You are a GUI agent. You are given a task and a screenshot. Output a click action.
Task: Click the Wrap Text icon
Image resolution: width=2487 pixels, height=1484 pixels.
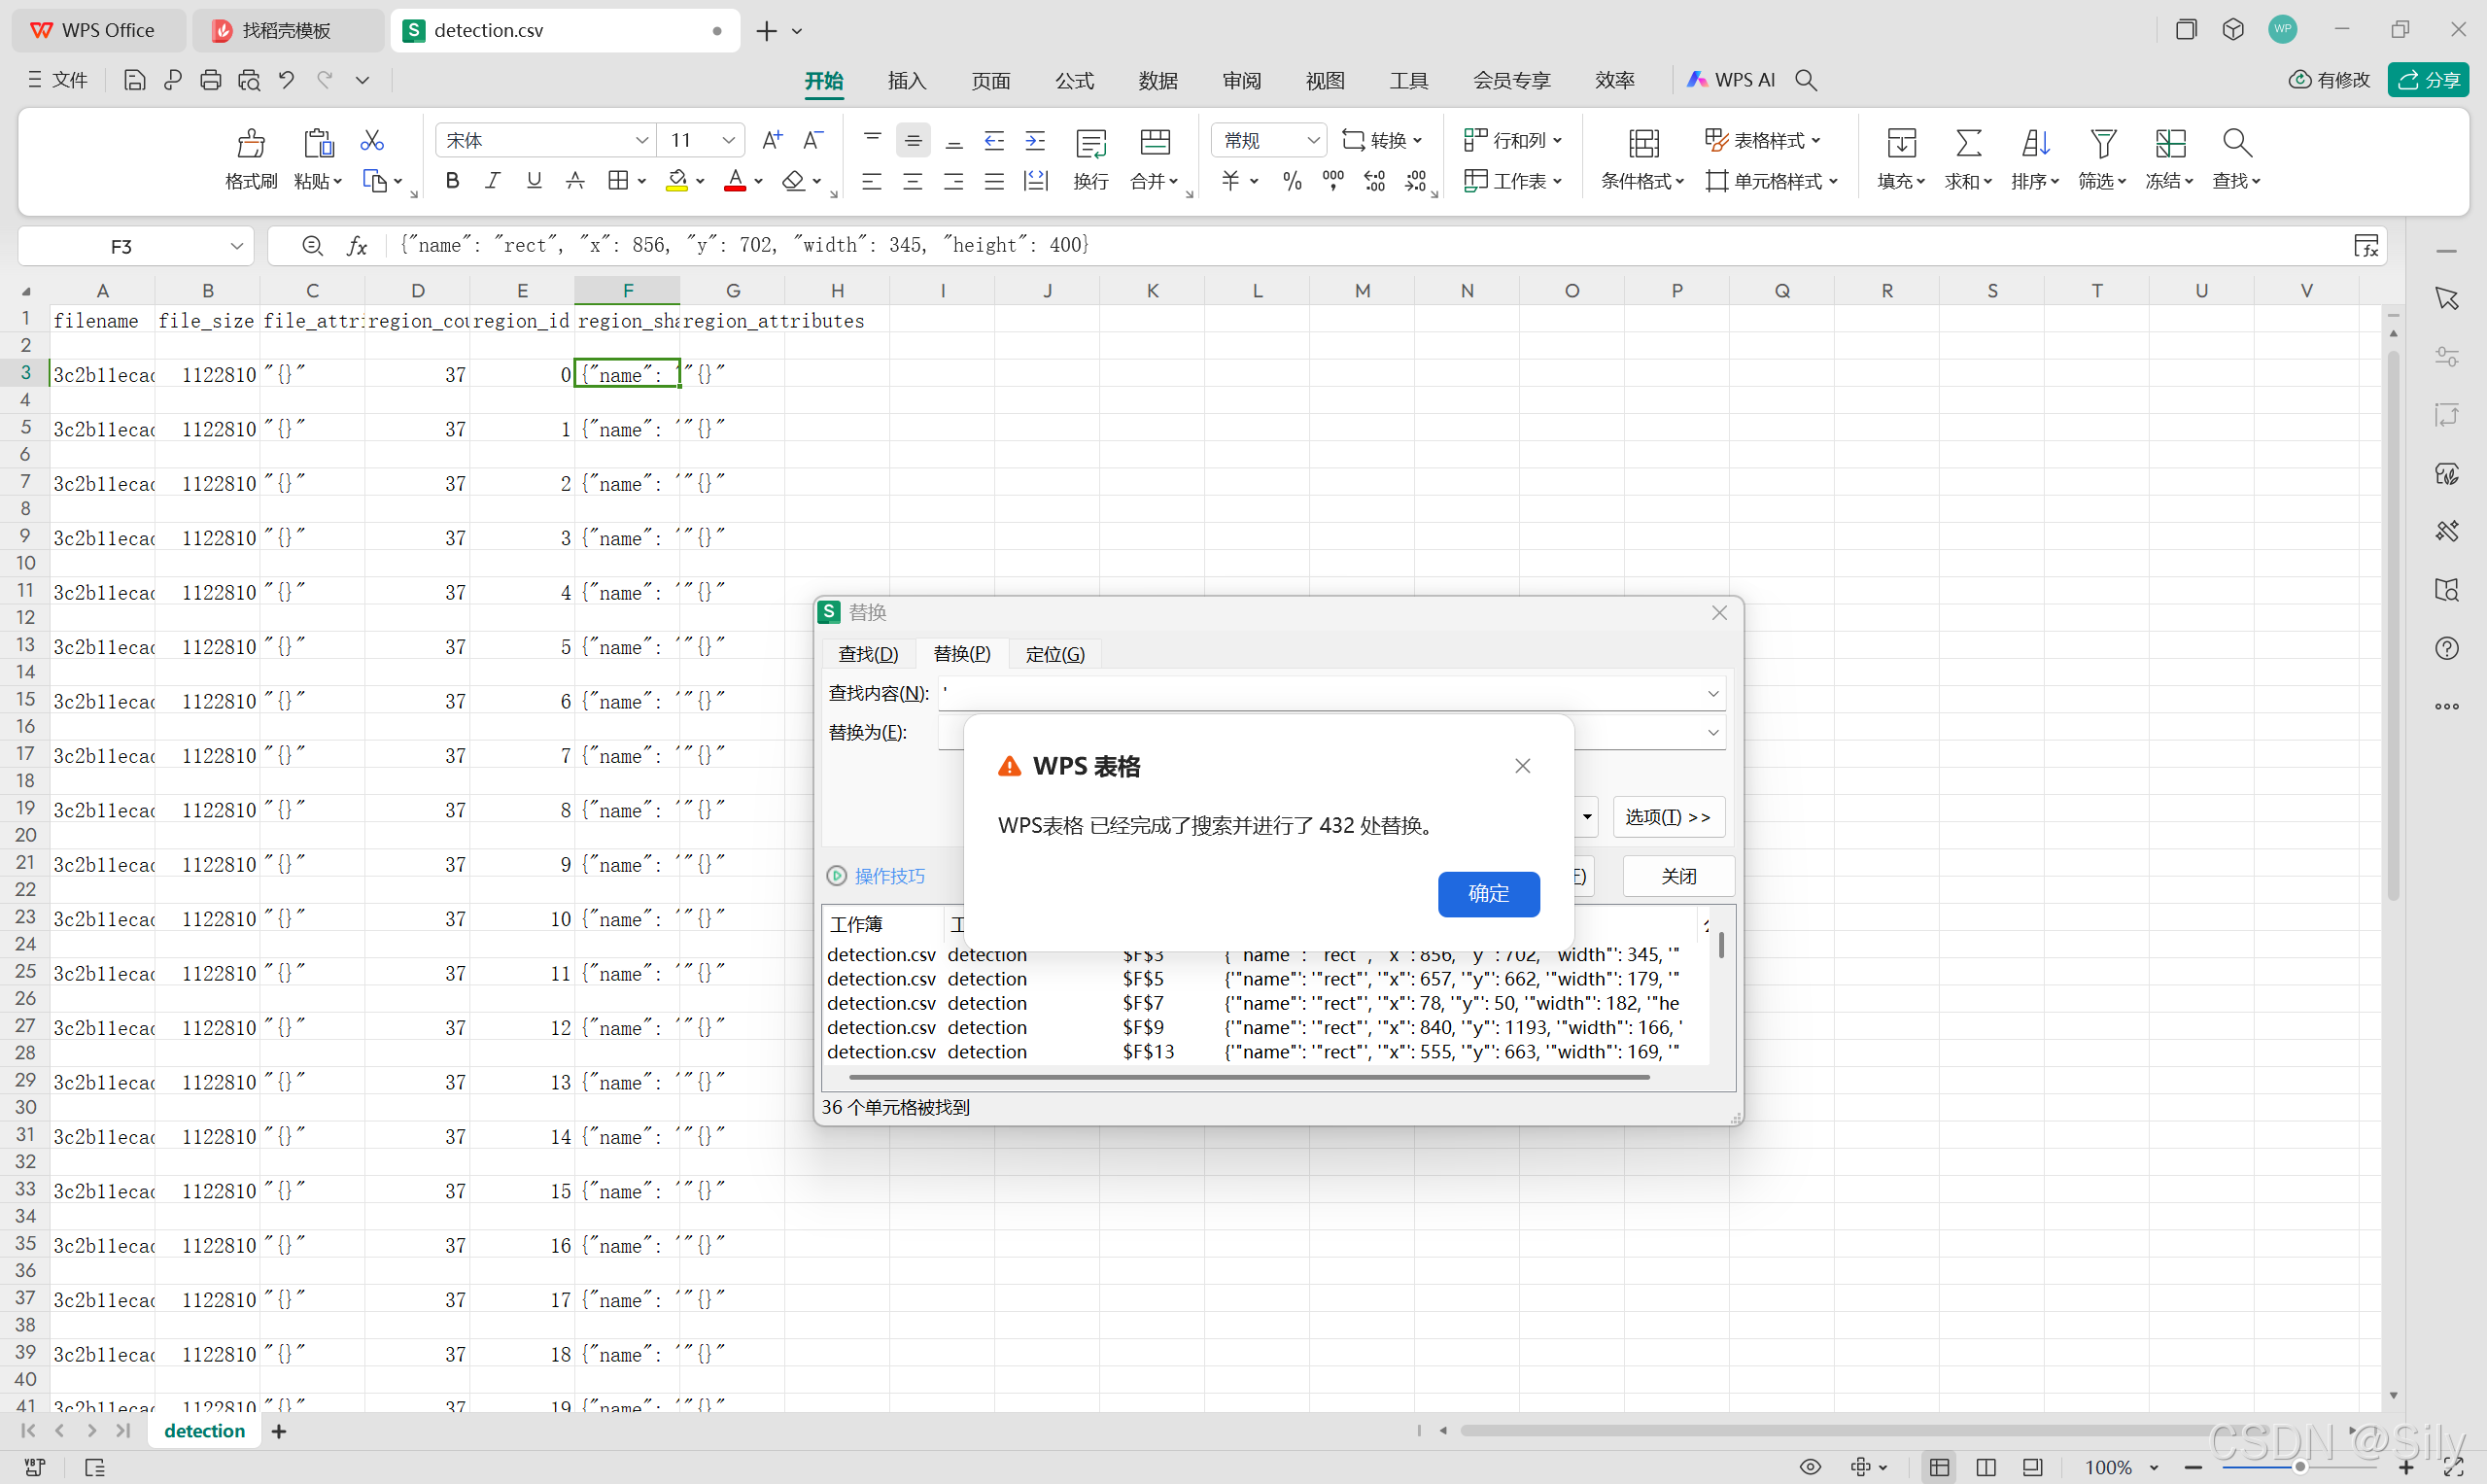1090,144
